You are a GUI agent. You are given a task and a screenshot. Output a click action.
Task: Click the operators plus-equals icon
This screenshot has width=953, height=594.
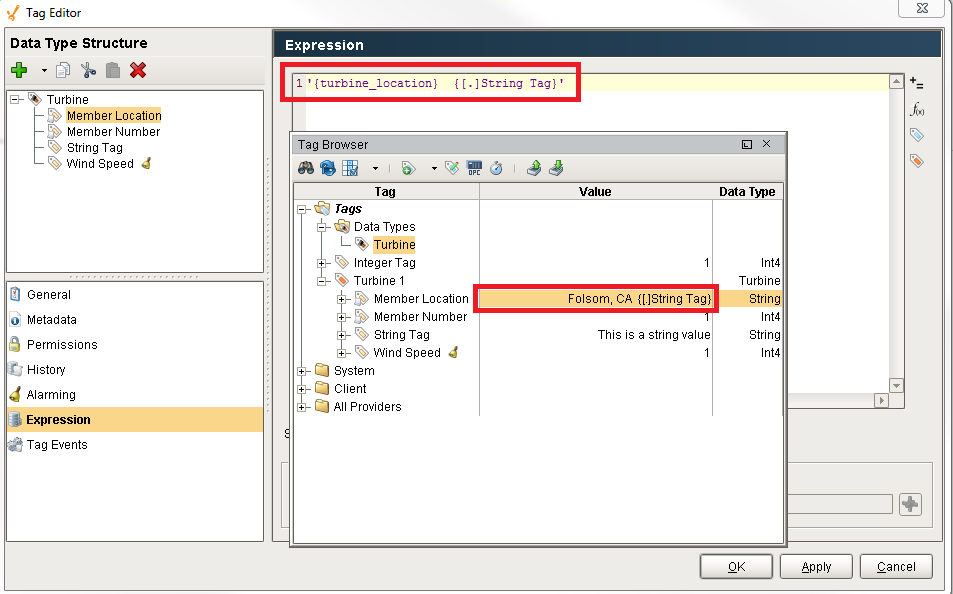916,84
